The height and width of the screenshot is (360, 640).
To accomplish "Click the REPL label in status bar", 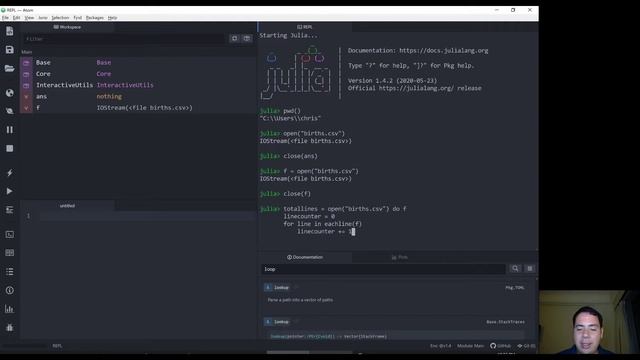I will [57, 346].
